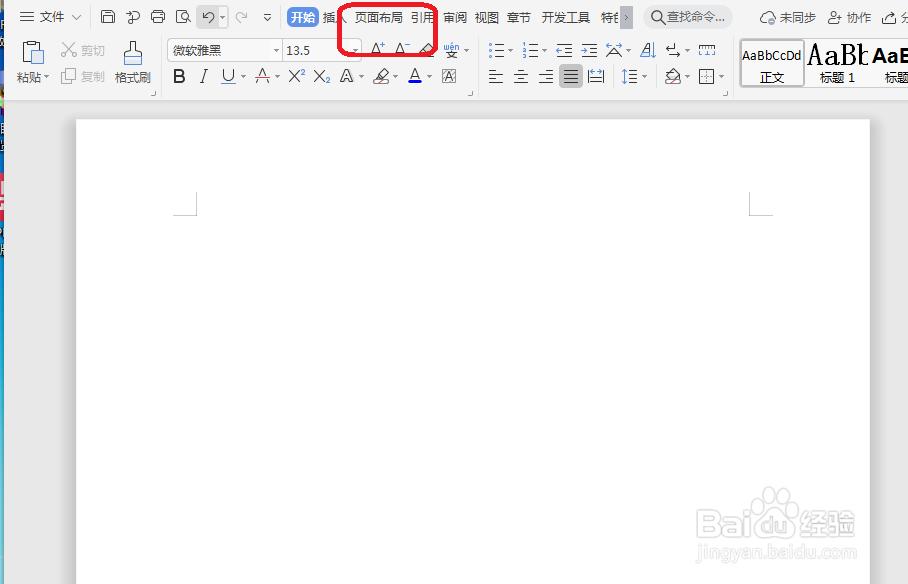Screen dimensions: 908x584
Task: Click the pinyin guide wén icon
Action: (452, 50)
